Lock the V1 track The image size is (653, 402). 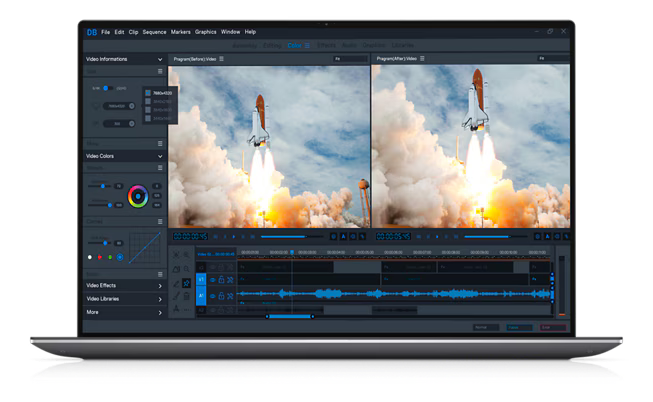221,280
